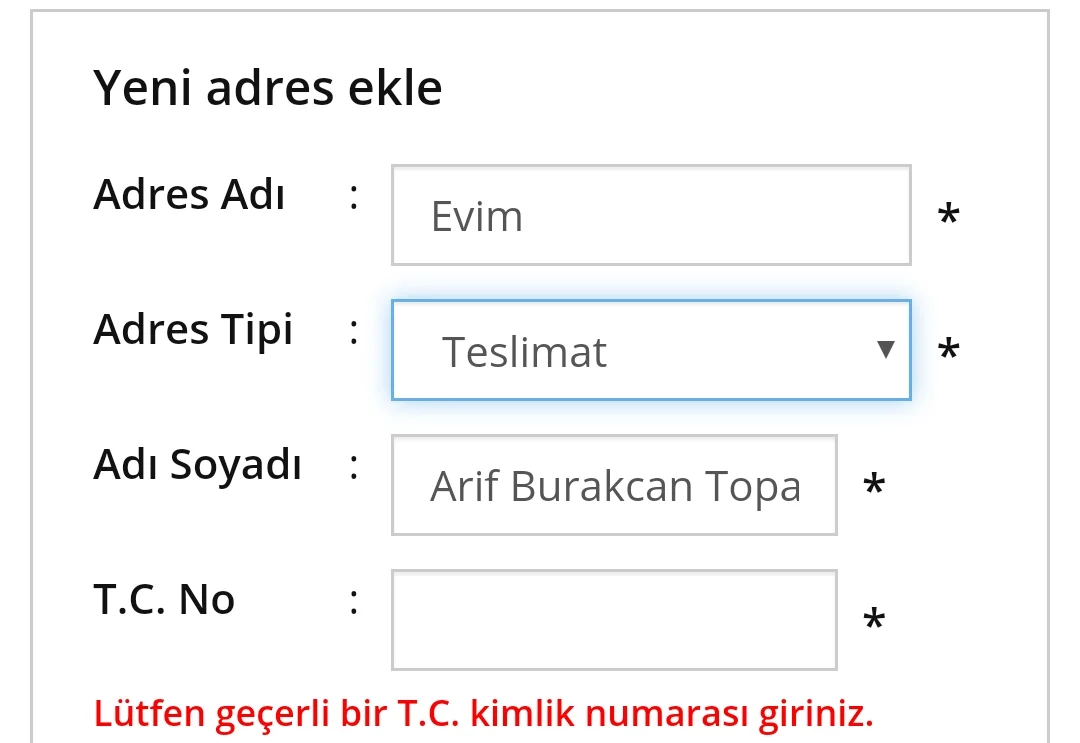This screenshot has height=743, width=1080.
Task: Select the text Evim in its field
Action: (476, 214)
